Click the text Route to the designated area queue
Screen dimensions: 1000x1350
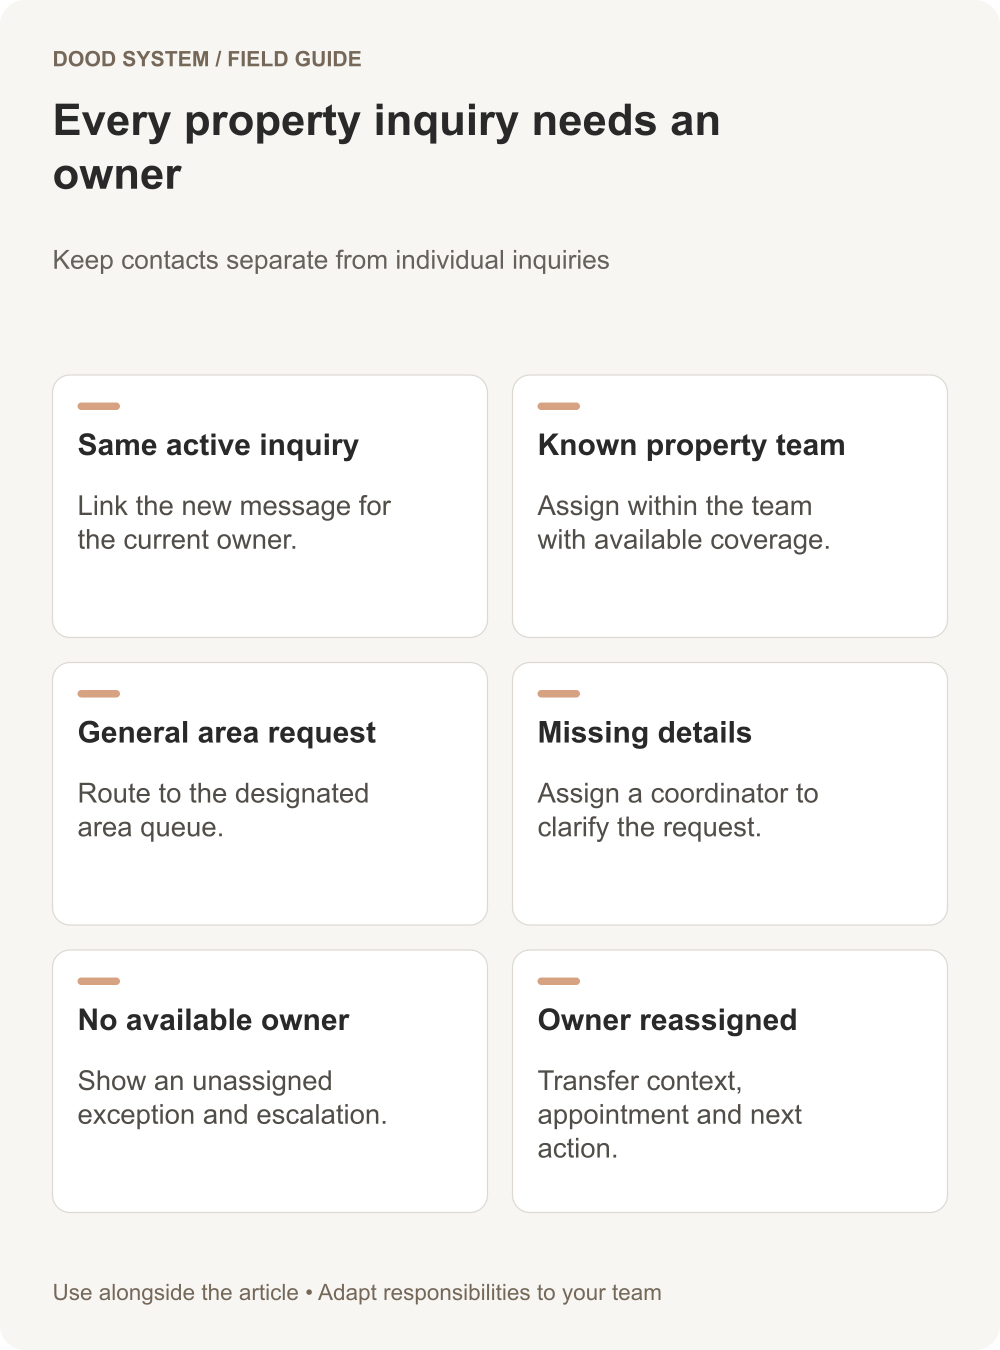[223, 810]
